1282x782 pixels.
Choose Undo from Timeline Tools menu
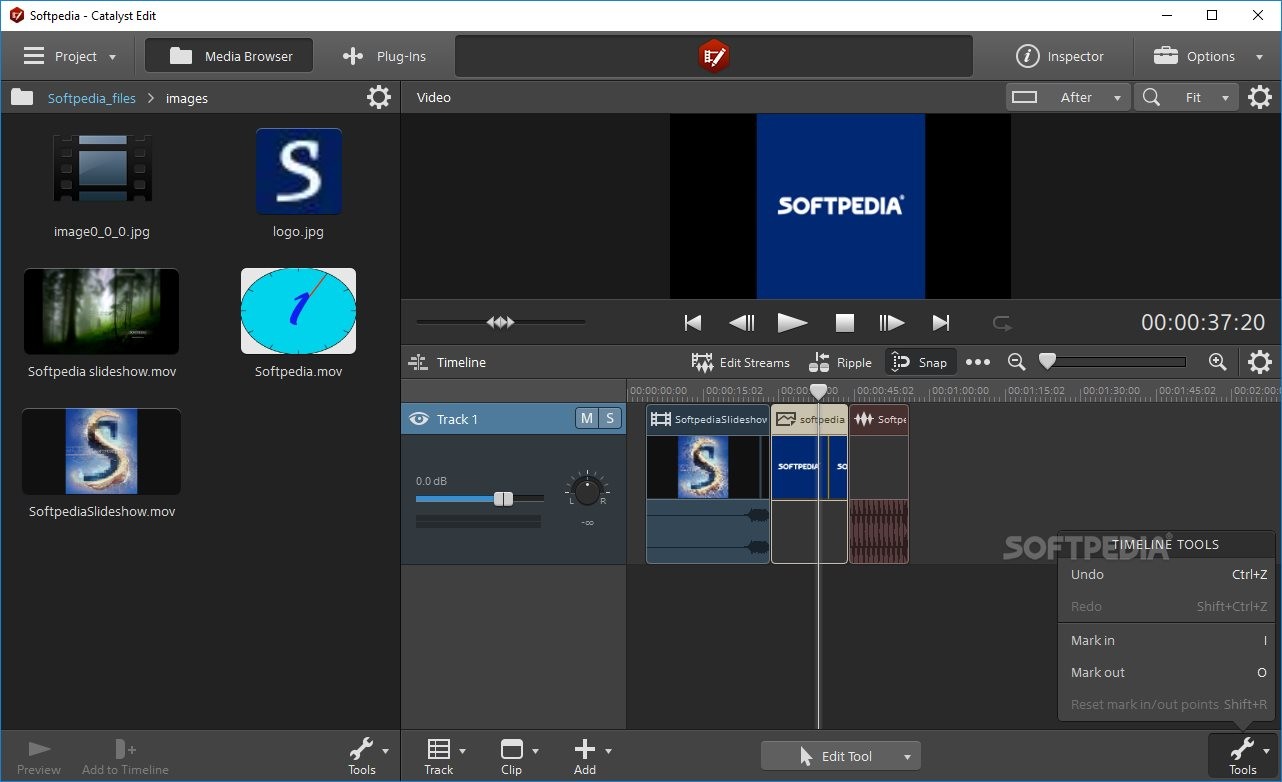(1167, 574)
